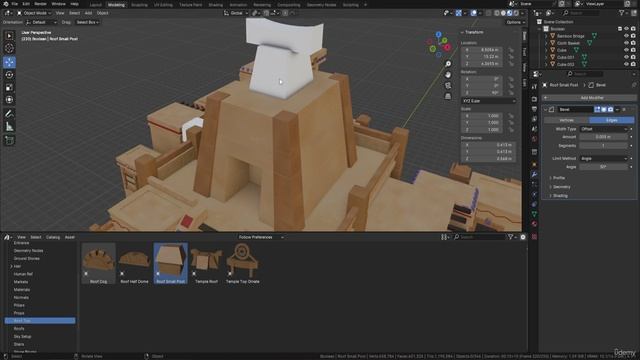Open the Orientation Default dropdown
Image resolution: width=640 pixels, height=360 pixels.
coord(42,22)
